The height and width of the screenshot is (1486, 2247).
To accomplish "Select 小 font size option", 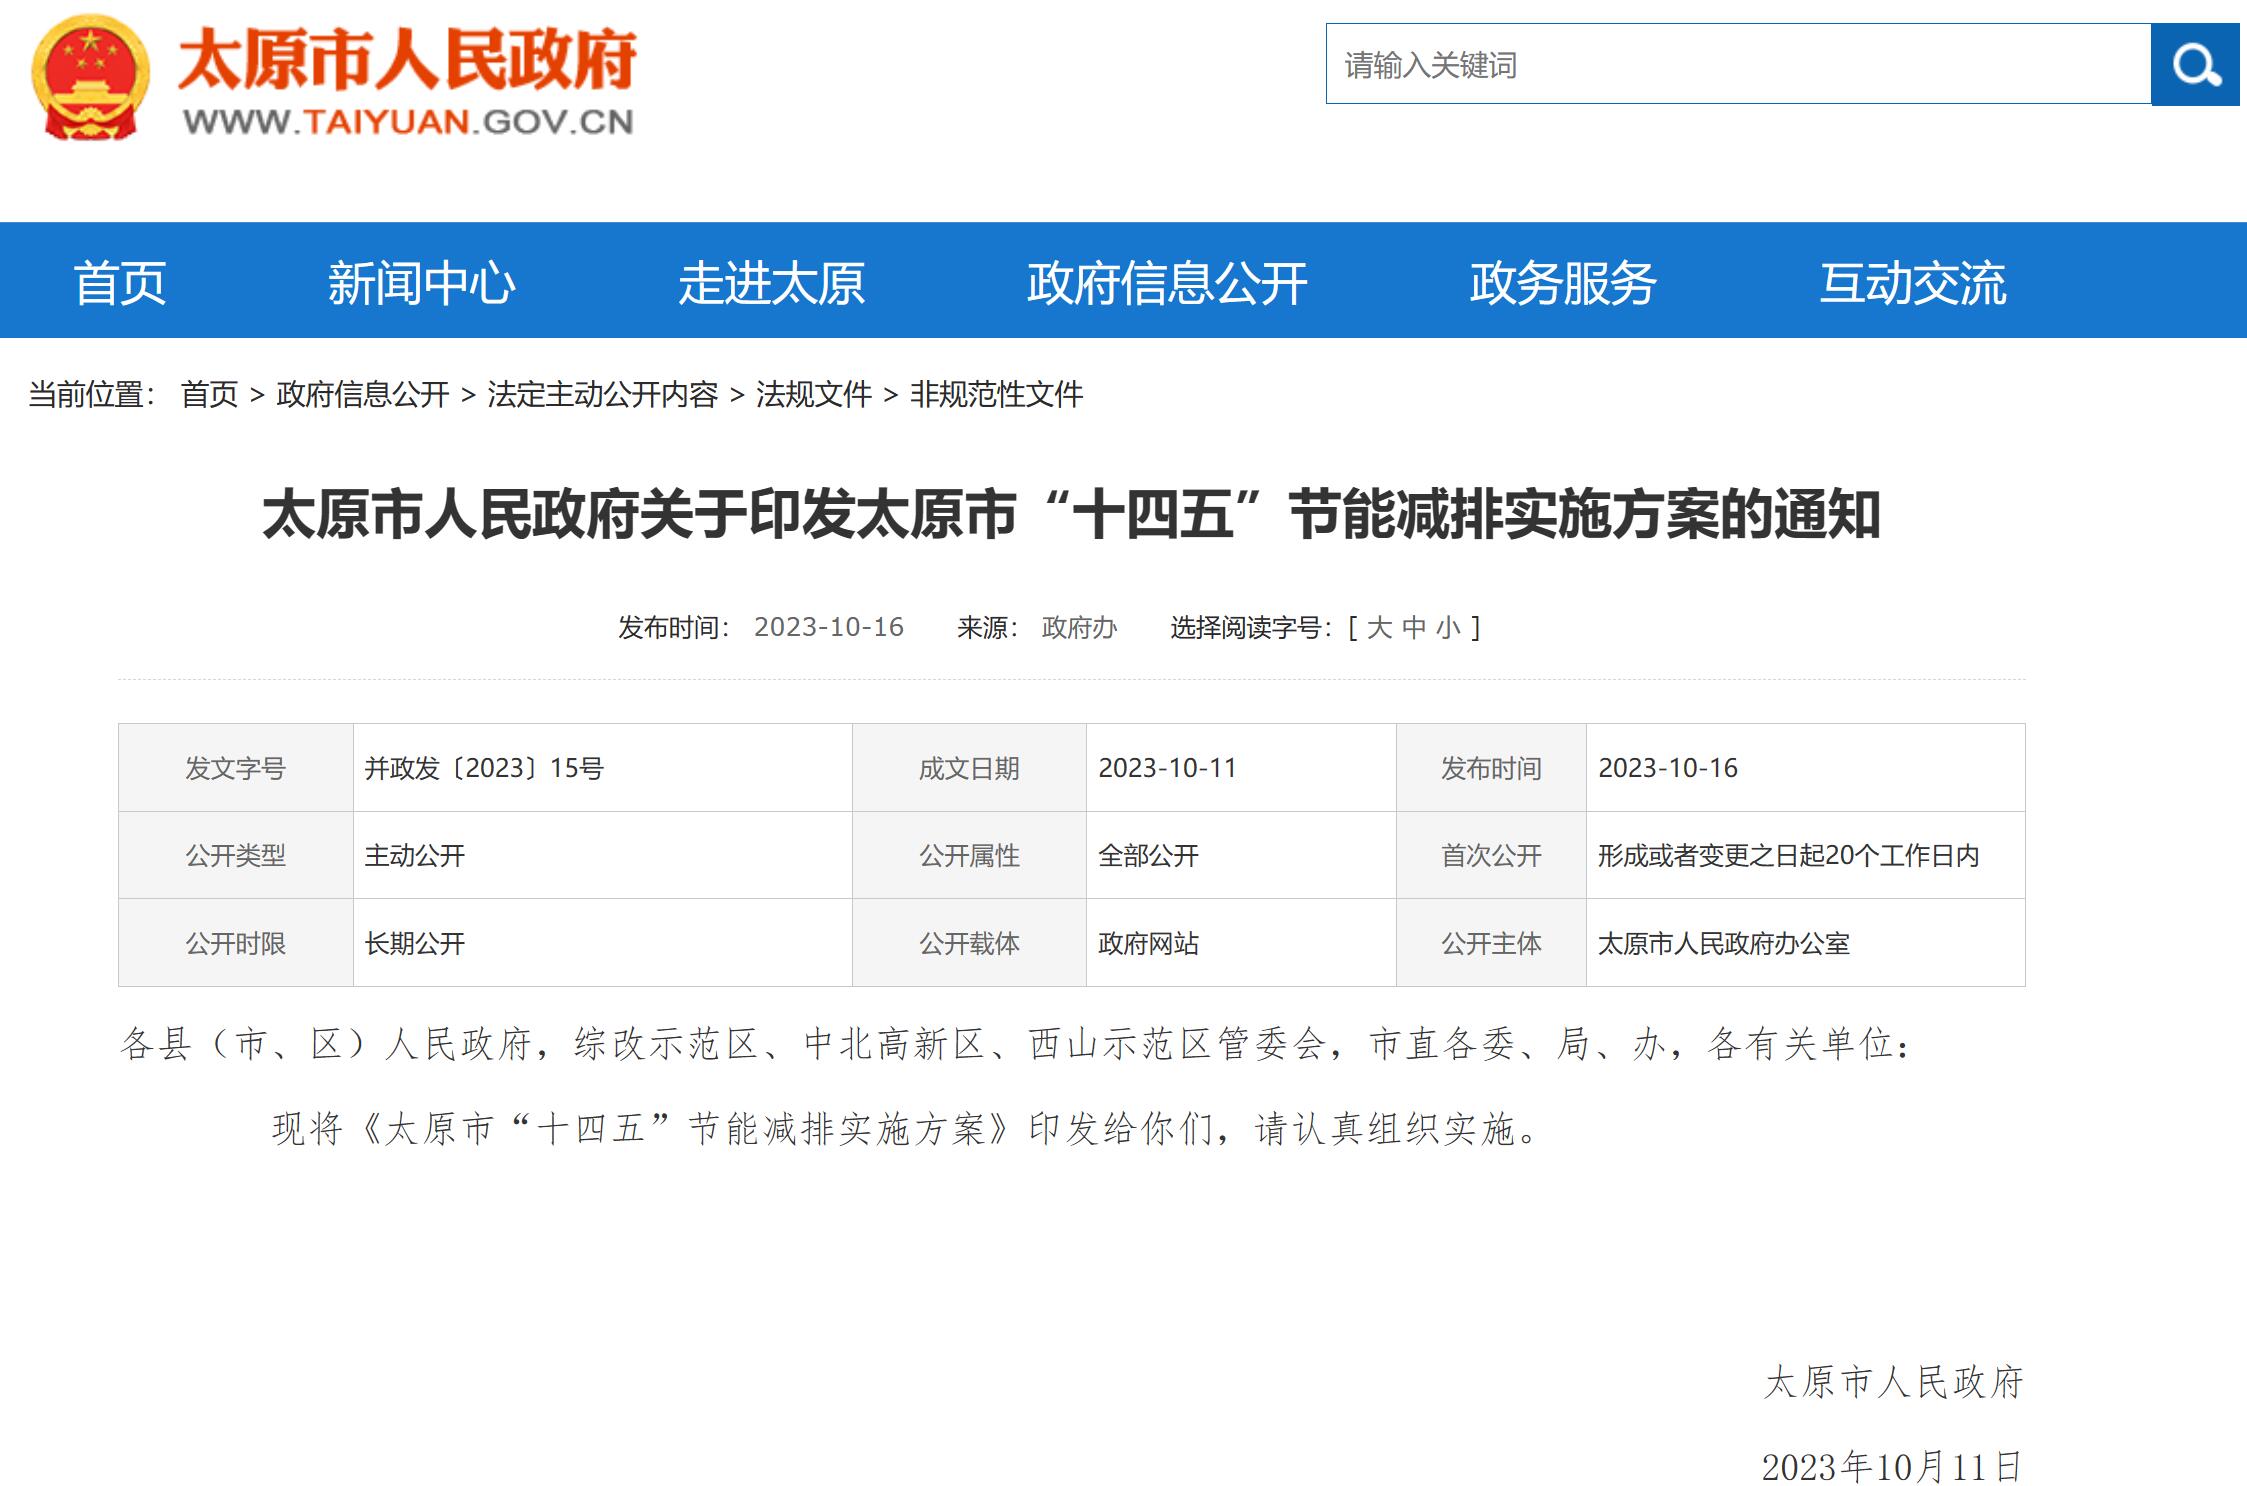I will 1448,628.
